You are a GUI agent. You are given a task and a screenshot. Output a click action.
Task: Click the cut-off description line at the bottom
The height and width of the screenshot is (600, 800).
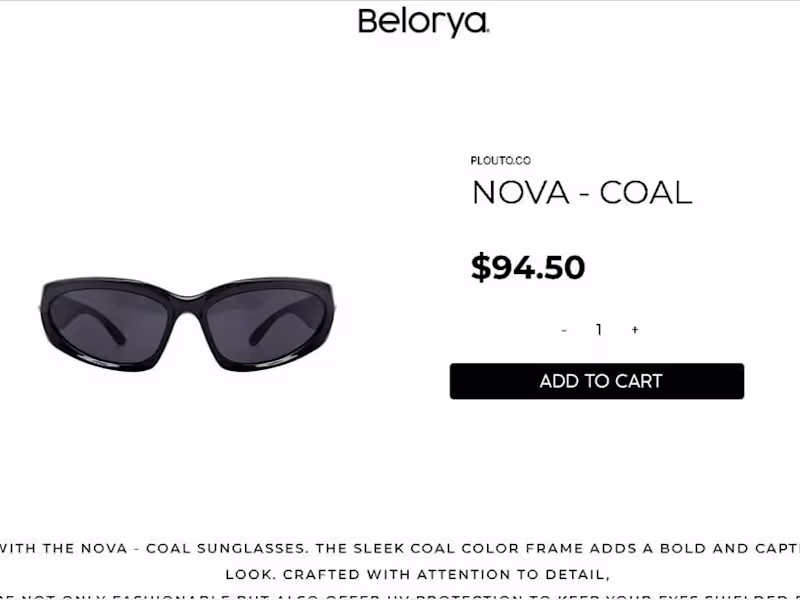pos(400,596)
